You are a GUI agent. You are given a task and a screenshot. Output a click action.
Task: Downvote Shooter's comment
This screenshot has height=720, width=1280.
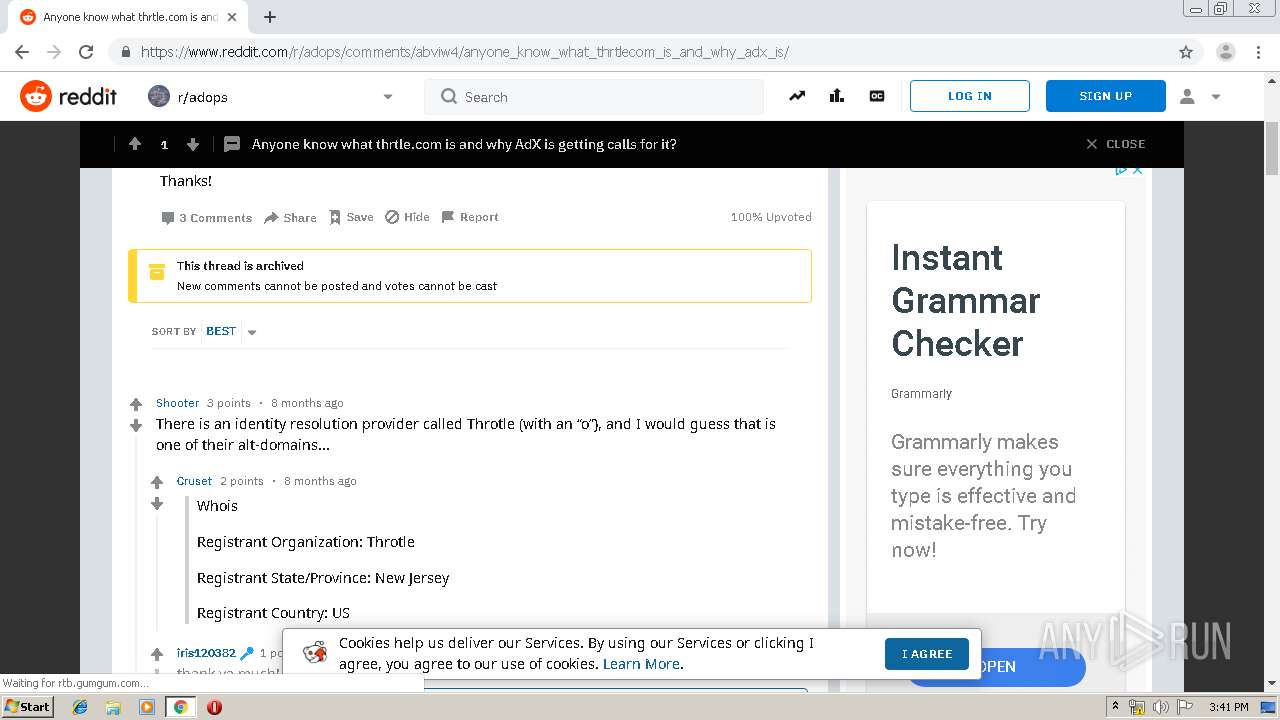coord(136,426)
